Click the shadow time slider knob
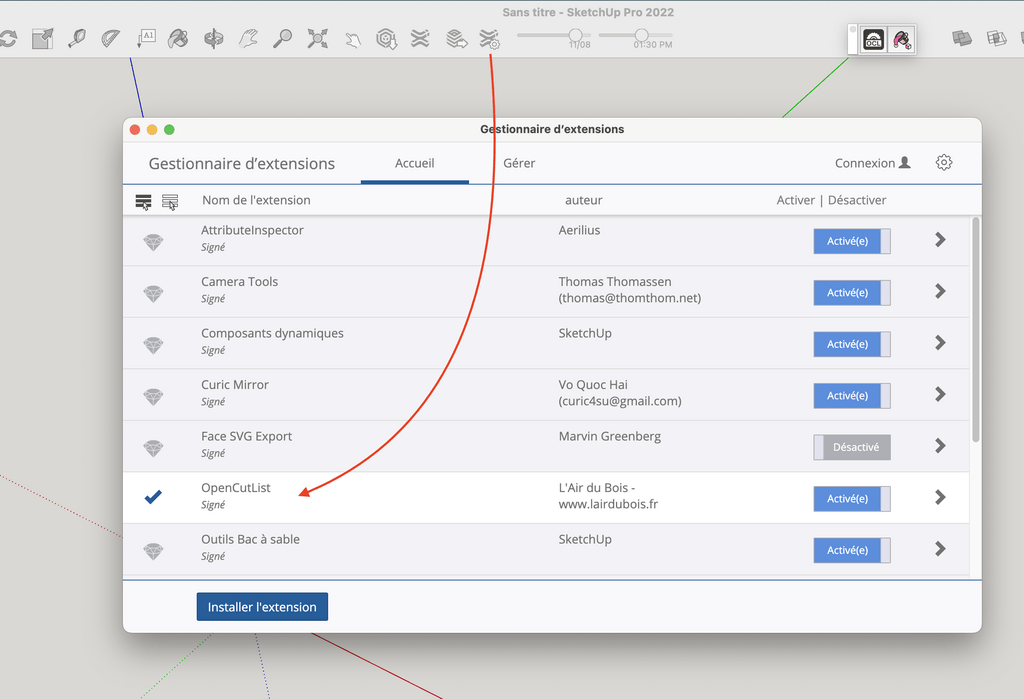The height and width of the screenshot is (699, 1024). click(641, 35)
